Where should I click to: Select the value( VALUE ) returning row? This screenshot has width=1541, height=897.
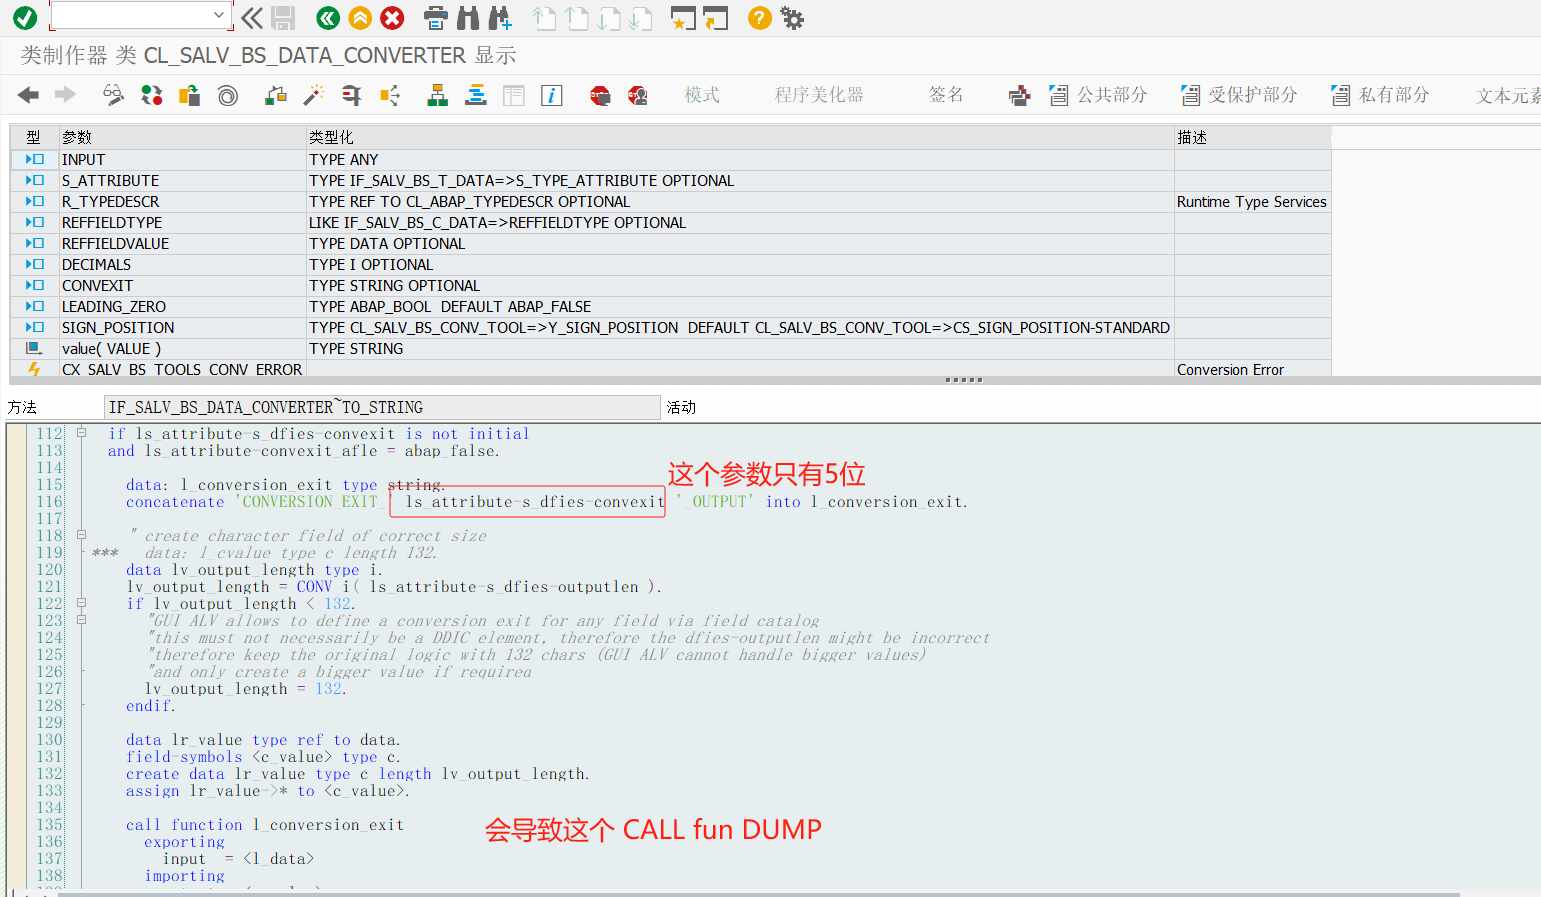pyautogui.click(x=670, y=348)
